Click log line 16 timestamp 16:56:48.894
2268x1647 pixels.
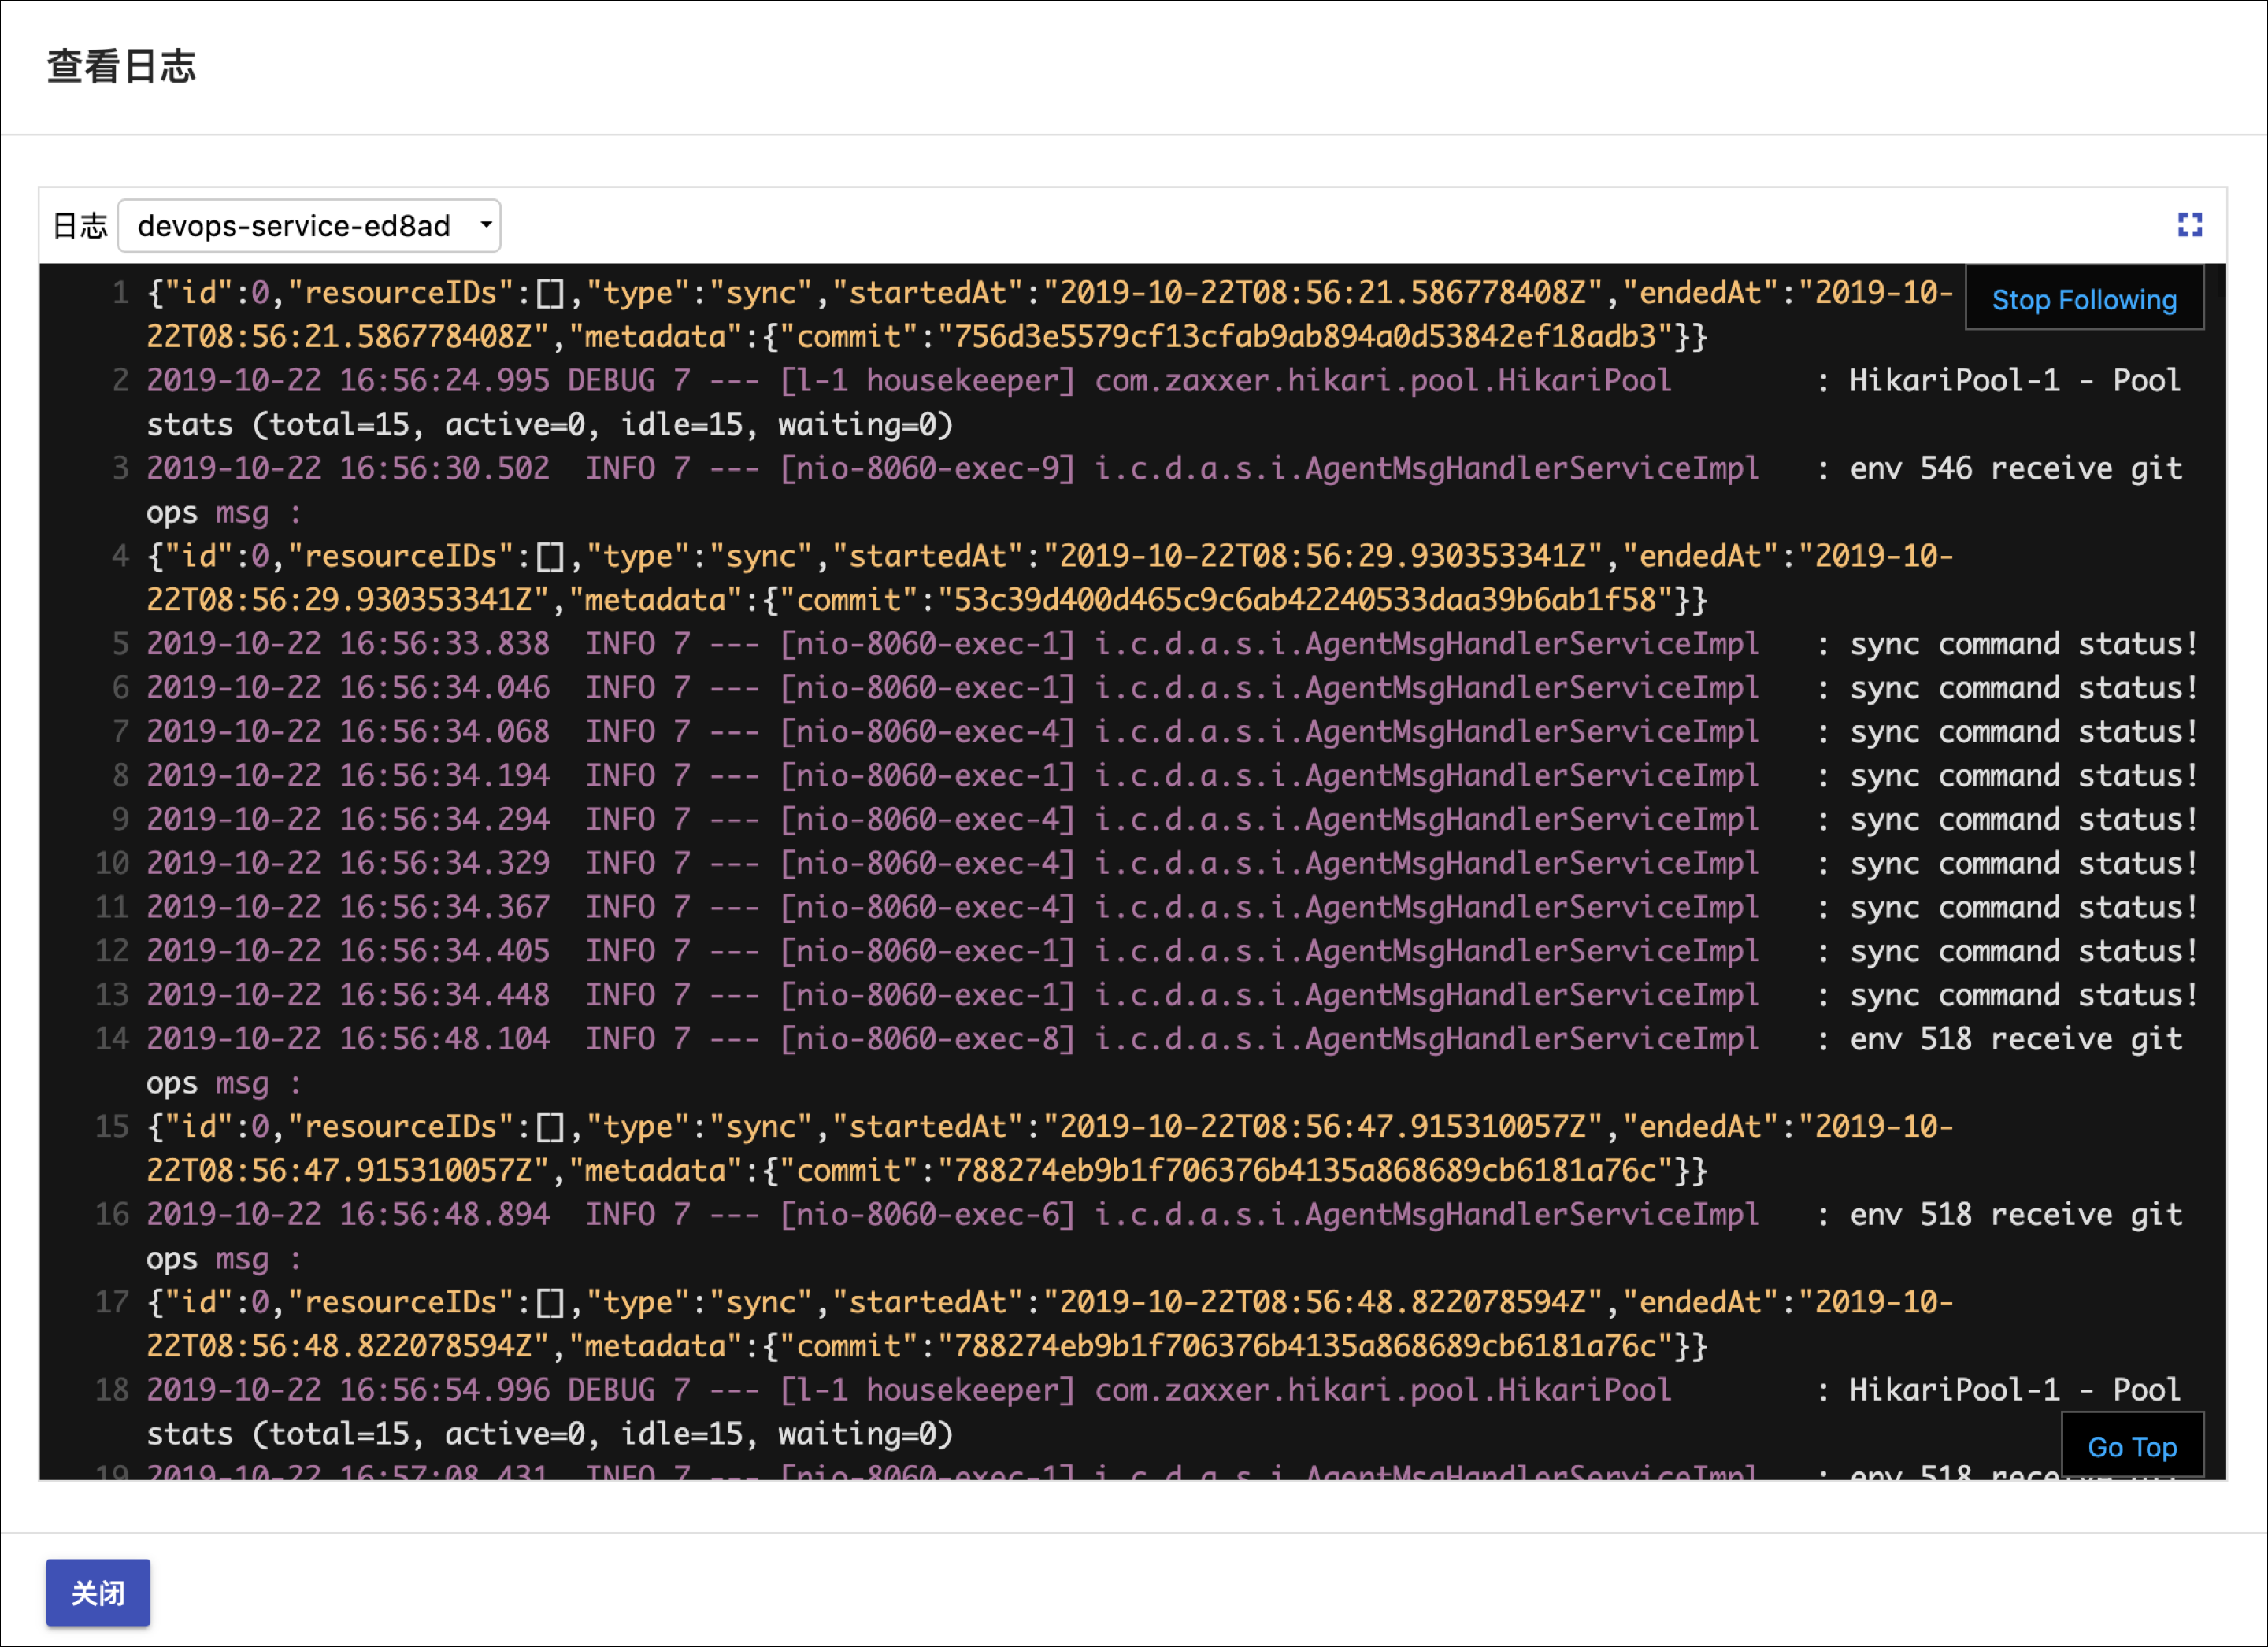point(443,1215)
